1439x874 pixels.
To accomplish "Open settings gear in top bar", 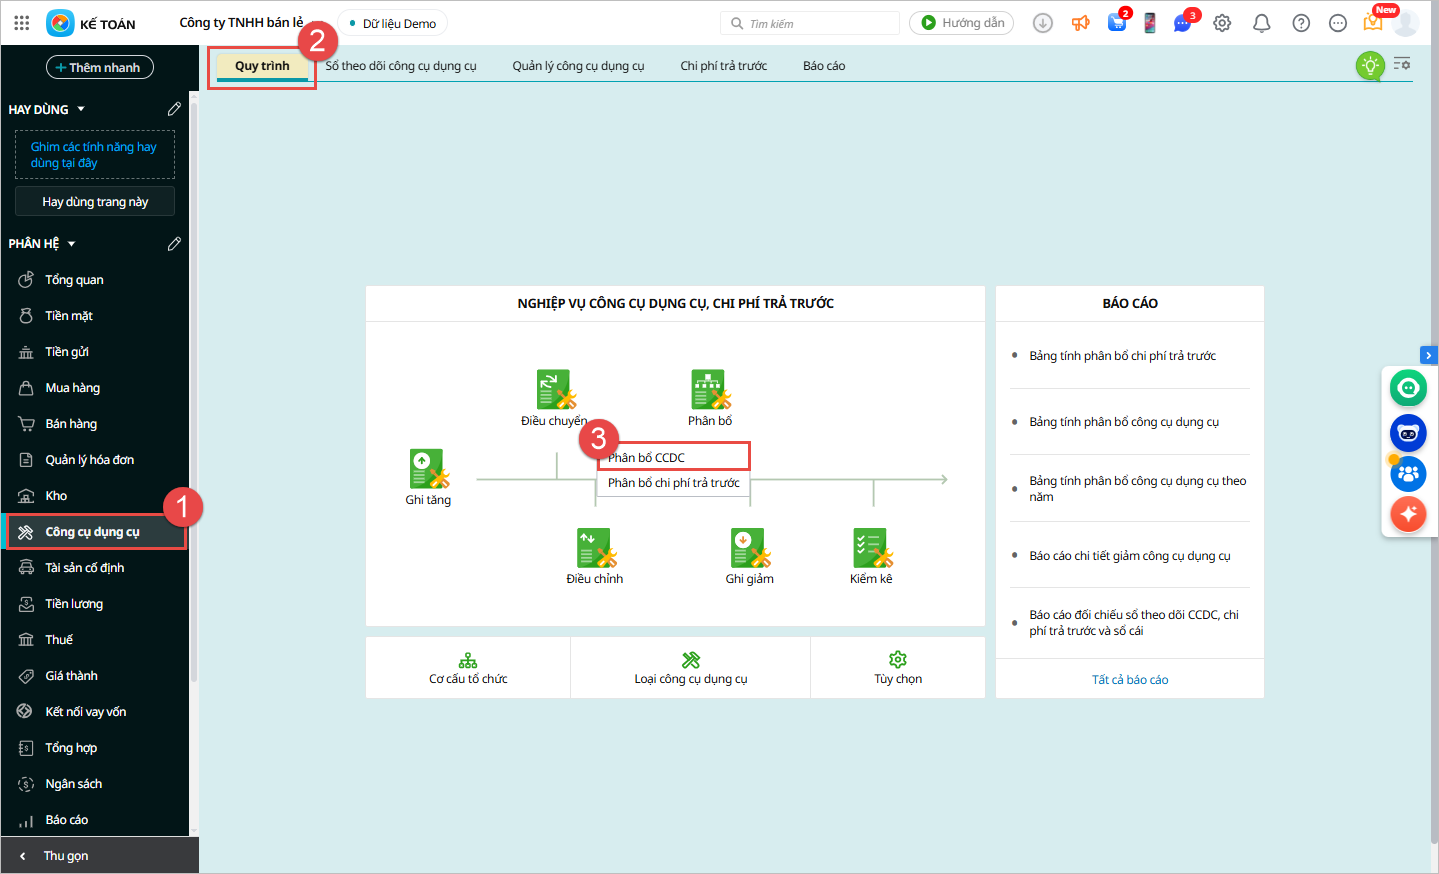I will click(x=1222, y=23).
